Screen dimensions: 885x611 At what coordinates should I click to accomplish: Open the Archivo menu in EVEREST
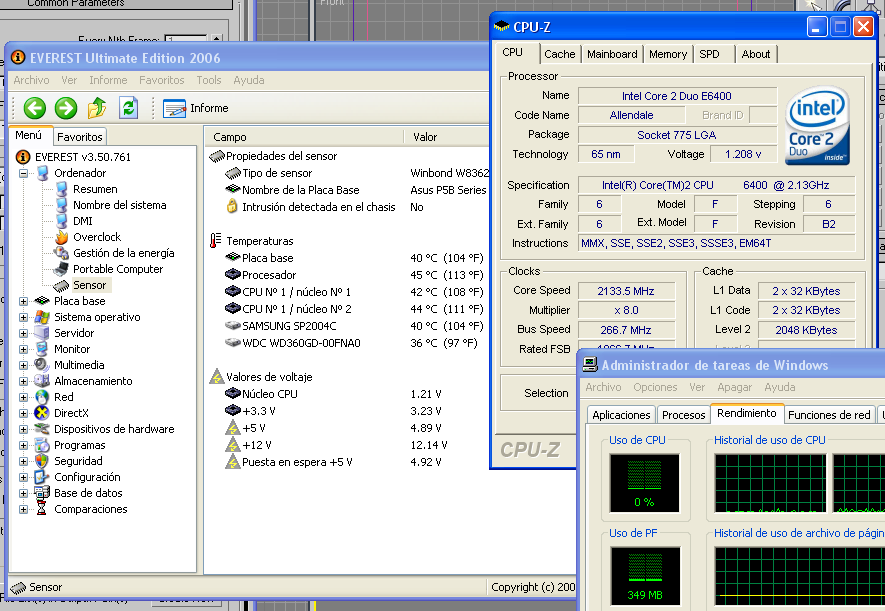pos(31,80)
